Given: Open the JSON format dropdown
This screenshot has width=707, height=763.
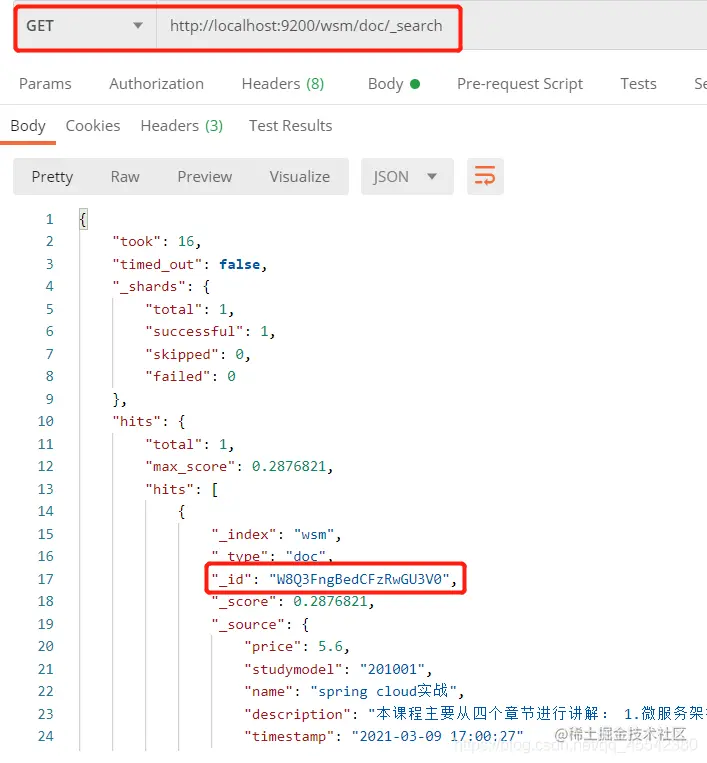Looking at the screenshot, I should [x=407, y=177].
